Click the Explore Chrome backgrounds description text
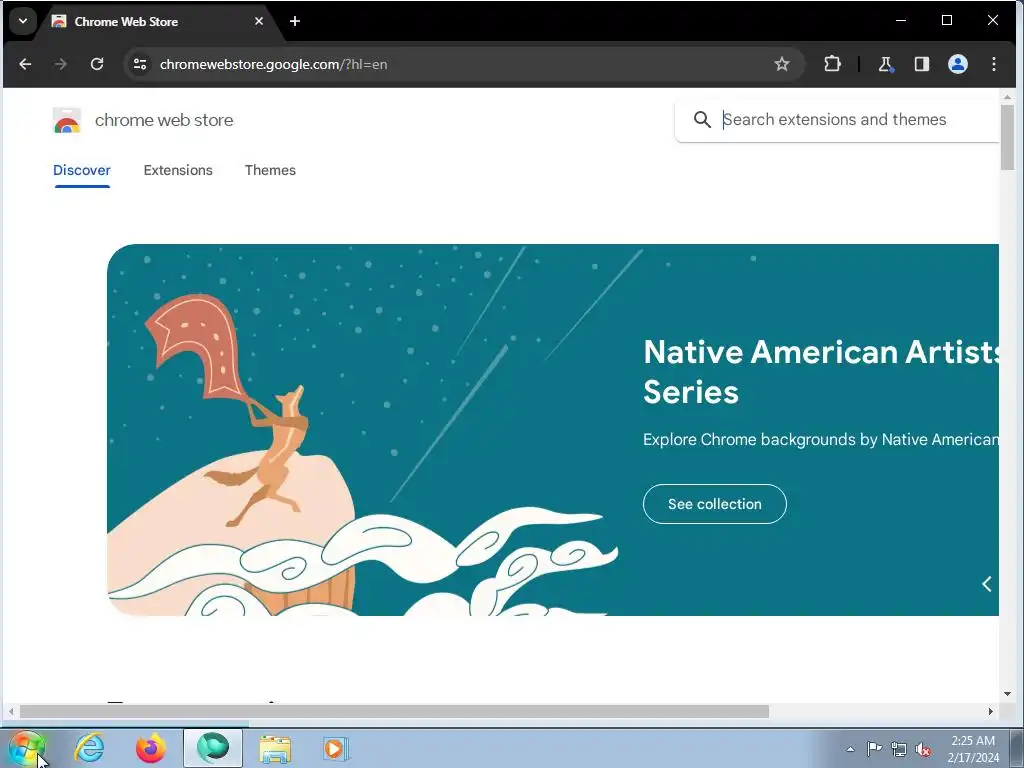The height and width of the screenshot is (768, 1024). pos(821,440)
